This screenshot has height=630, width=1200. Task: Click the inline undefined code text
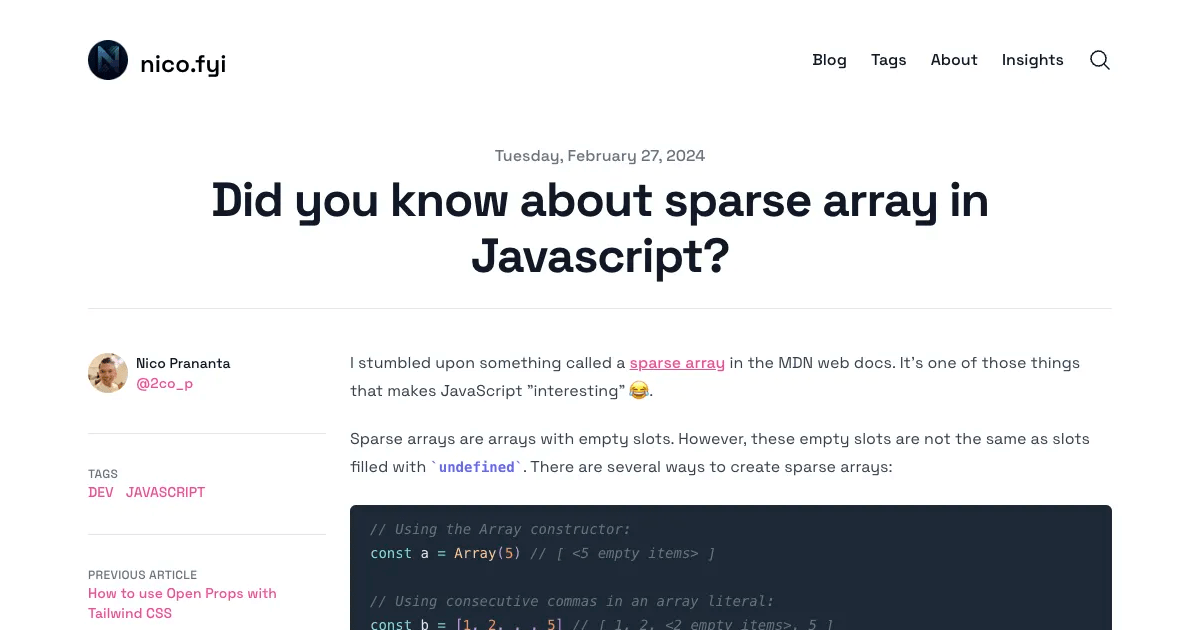pos(477,467)
